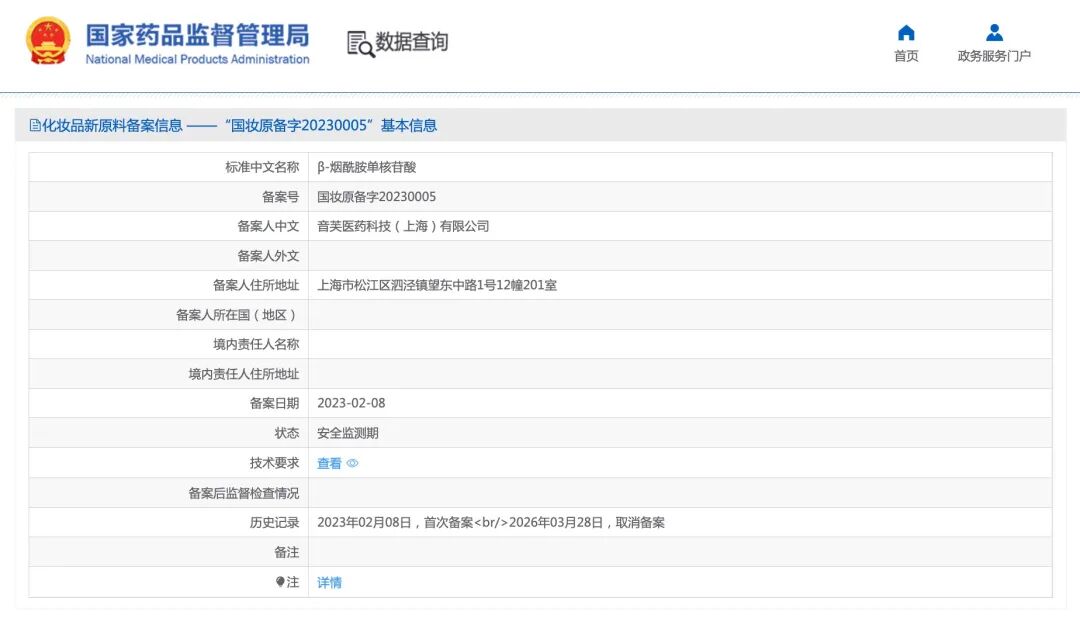The width and height of the screenshot is (1080, 622).
Task: Click the data query magnifier icon
Action: click(360, 44)
